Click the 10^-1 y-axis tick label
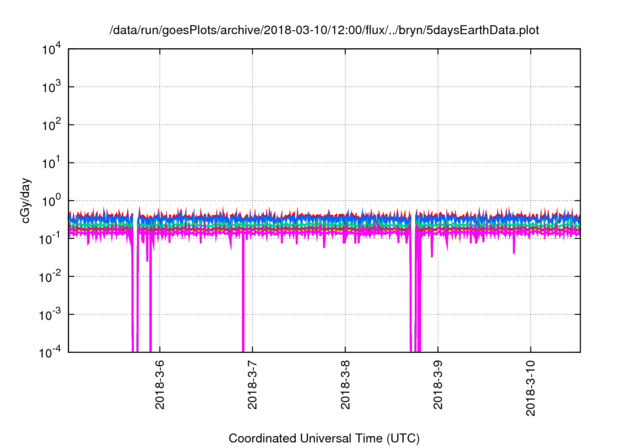 tap(50, 239)
